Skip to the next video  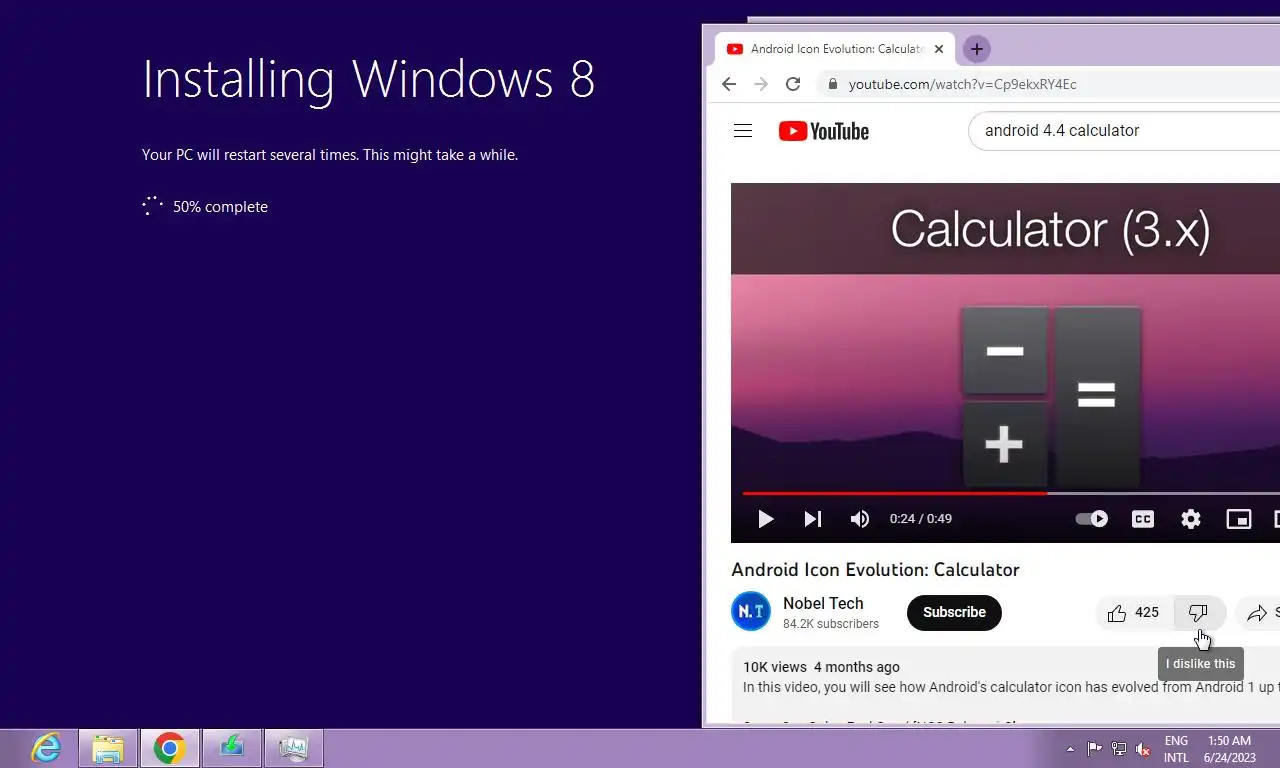[x=813, y=519]
